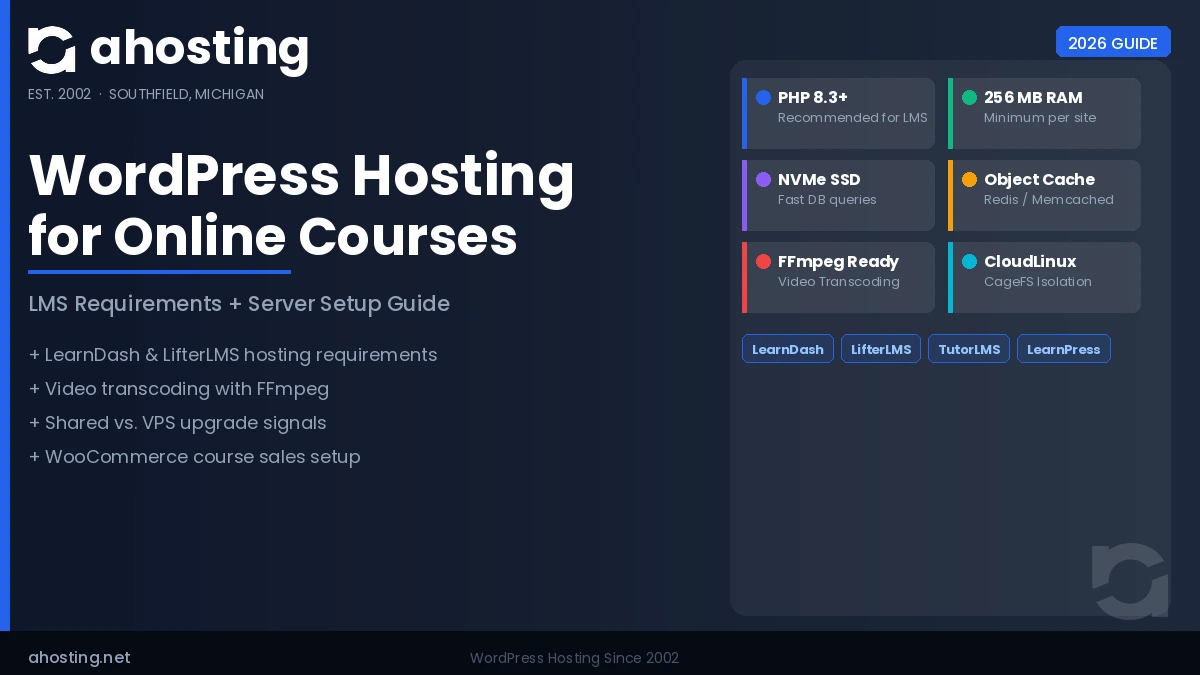Viewport: 1200px width, 675px height.
Task: Click the red dot beside FFmpeg Ready
Action: 764,262
